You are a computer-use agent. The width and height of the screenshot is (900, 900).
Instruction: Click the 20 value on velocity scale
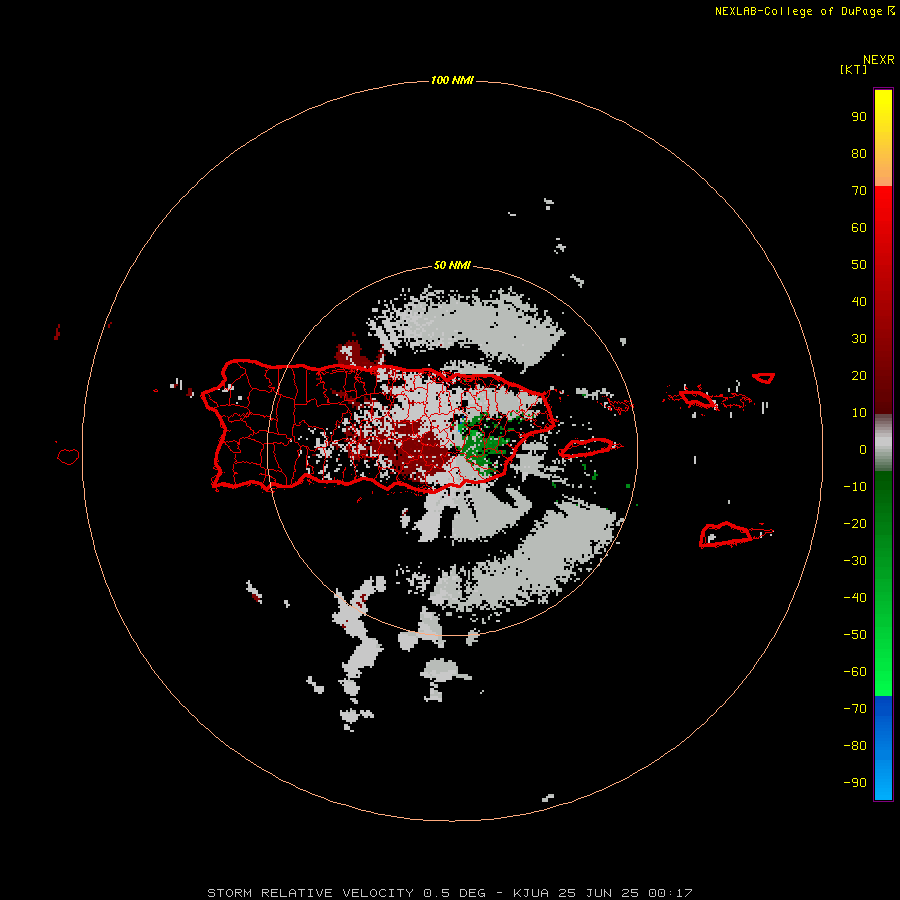(859, 376)
